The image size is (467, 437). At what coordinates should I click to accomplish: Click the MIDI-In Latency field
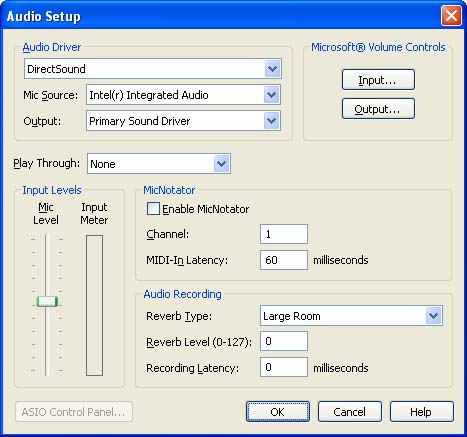(284, 260)
